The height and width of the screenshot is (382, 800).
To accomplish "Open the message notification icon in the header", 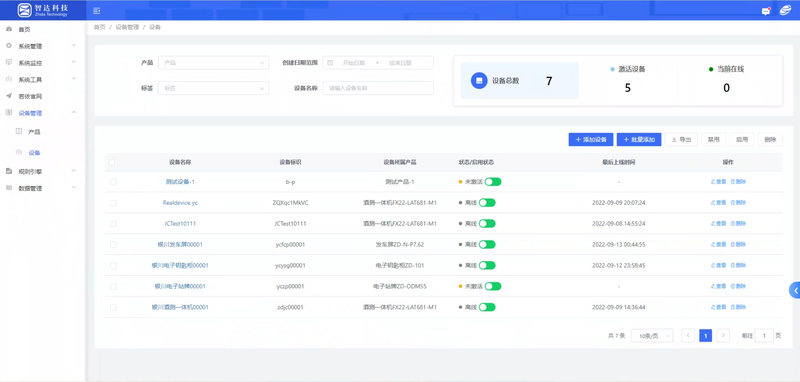I will [766, 11].
